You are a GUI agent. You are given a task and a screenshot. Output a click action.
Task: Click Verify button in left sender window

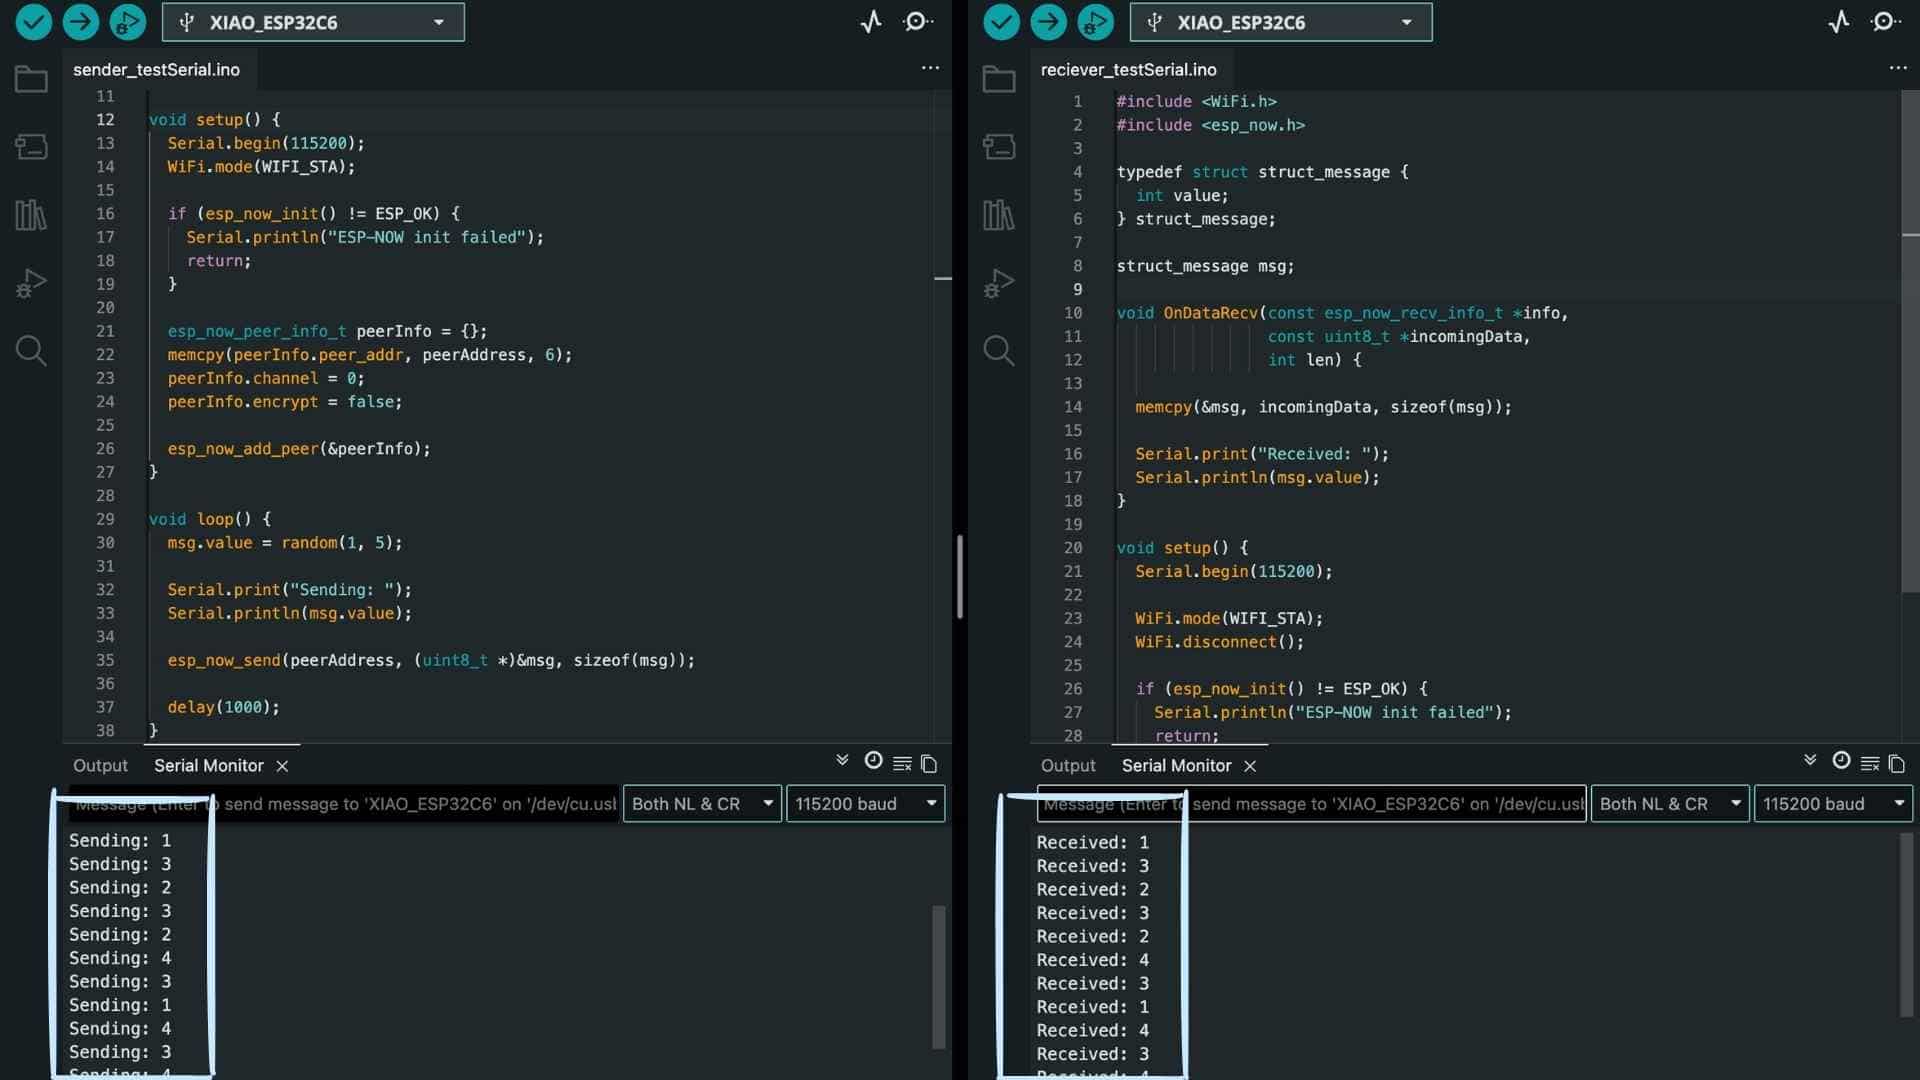[33, 22]
